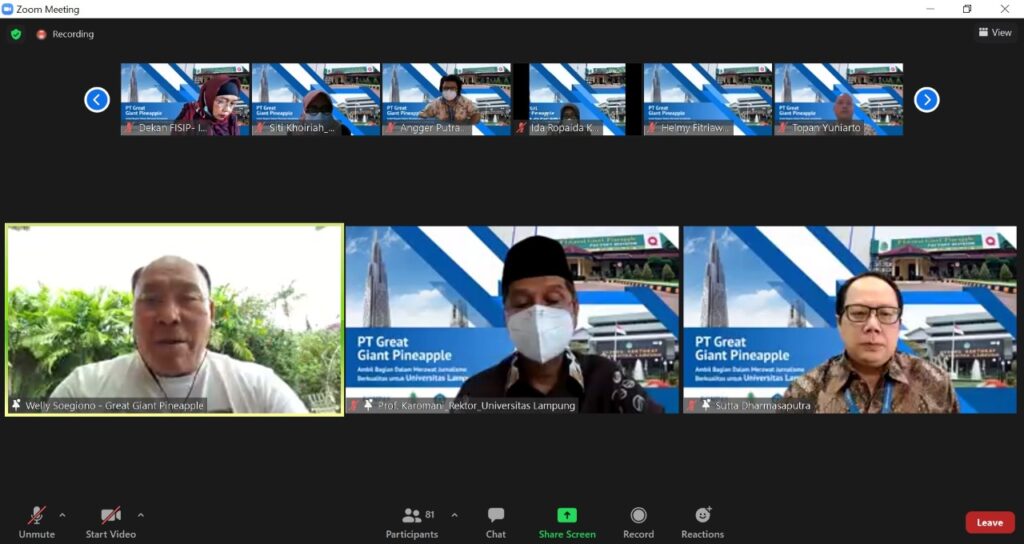Image resolution: width=1024 pixels, height=544 pixels.
Task: Unmute the microphone
Action: click(36, 522)
